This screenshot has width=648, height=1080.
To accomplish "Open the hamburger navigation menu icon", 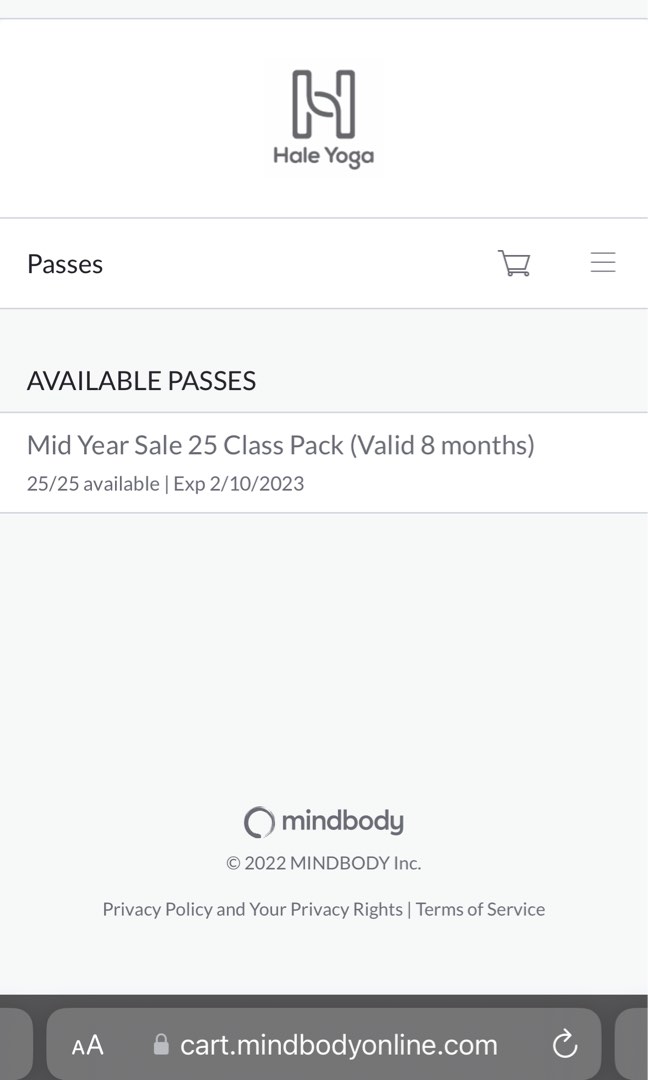I will pyautogui.click(x=603, y=262).
